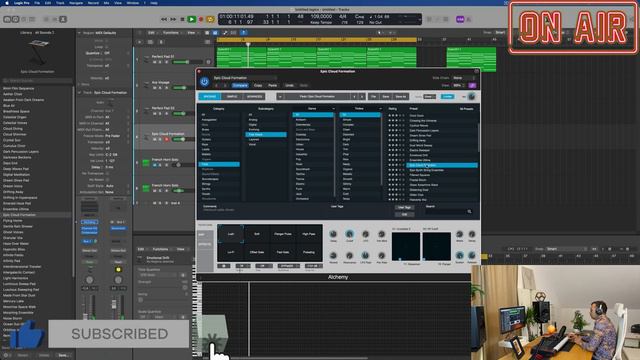Click the Save button in Alchemy
This screenshot has height=360, width=640.
pos(386,96)
